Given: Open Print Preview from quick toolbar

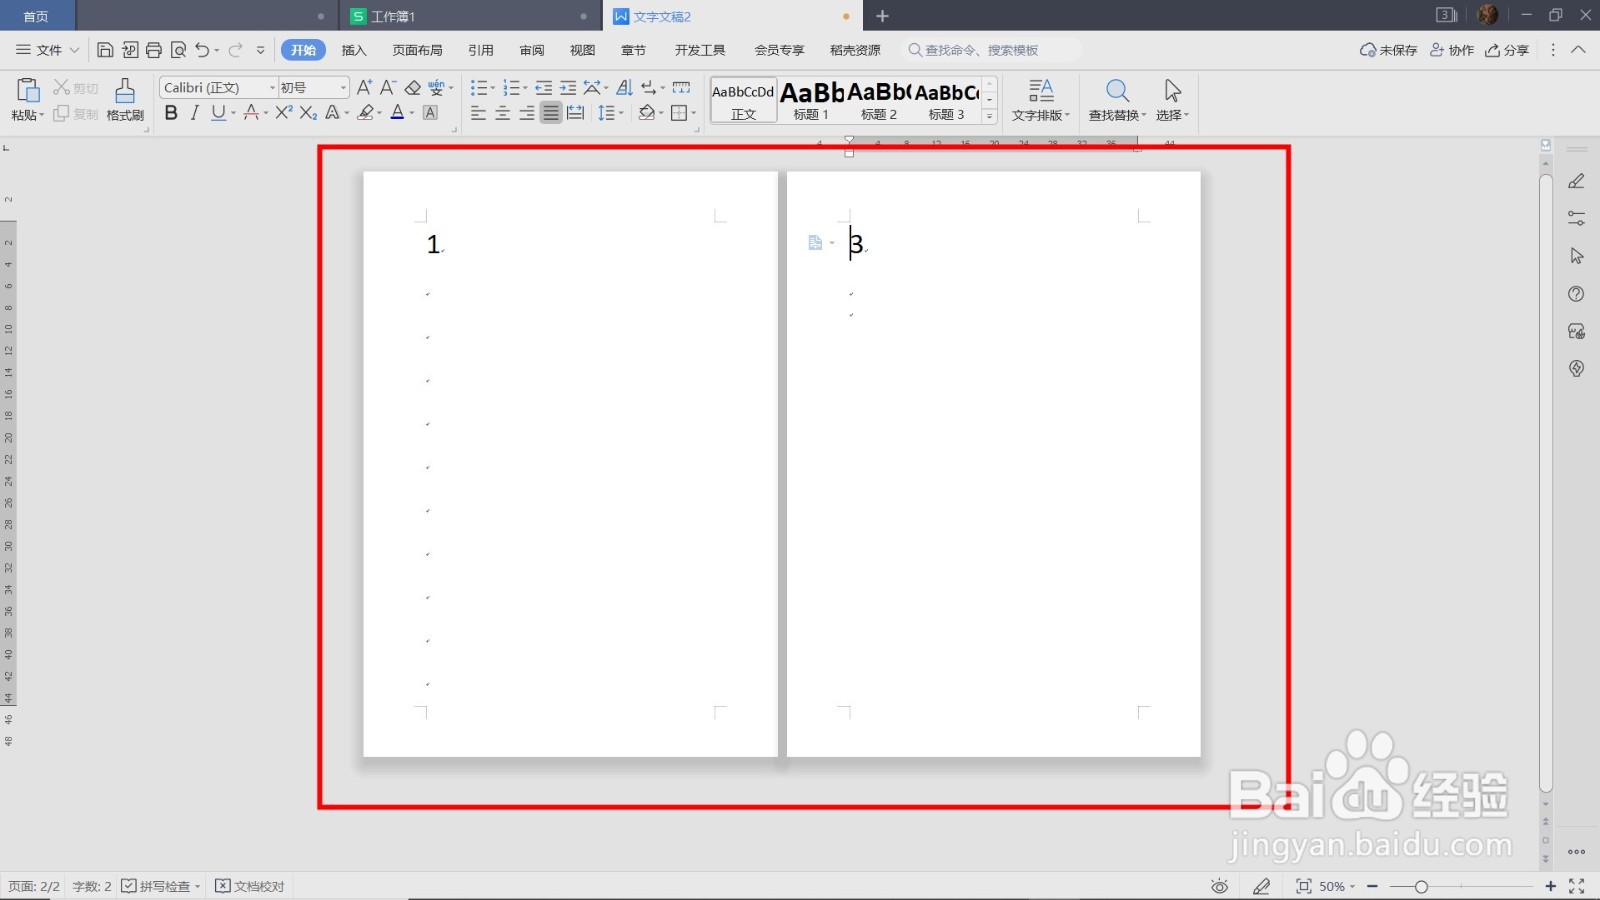Looking at the screenshot, I should pos(179,50).
